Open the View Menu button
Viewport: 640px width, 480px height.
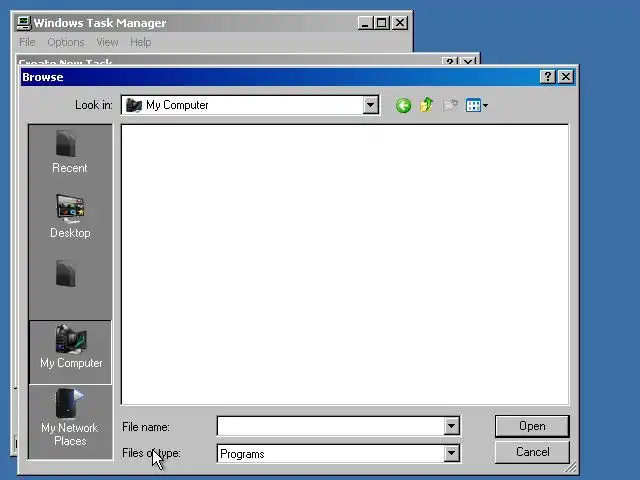476,105
